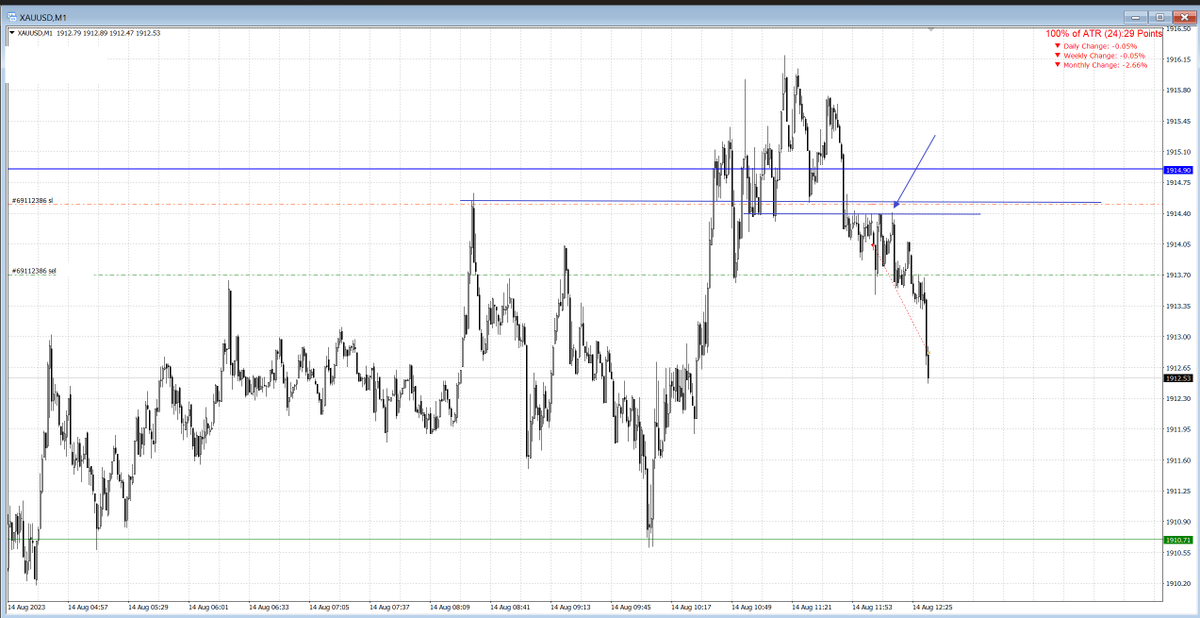Viewport: 1200px width, 618px height.
Task: Click the black triangle beside XAUUSD,M1 label
Action: coord(12,33)
